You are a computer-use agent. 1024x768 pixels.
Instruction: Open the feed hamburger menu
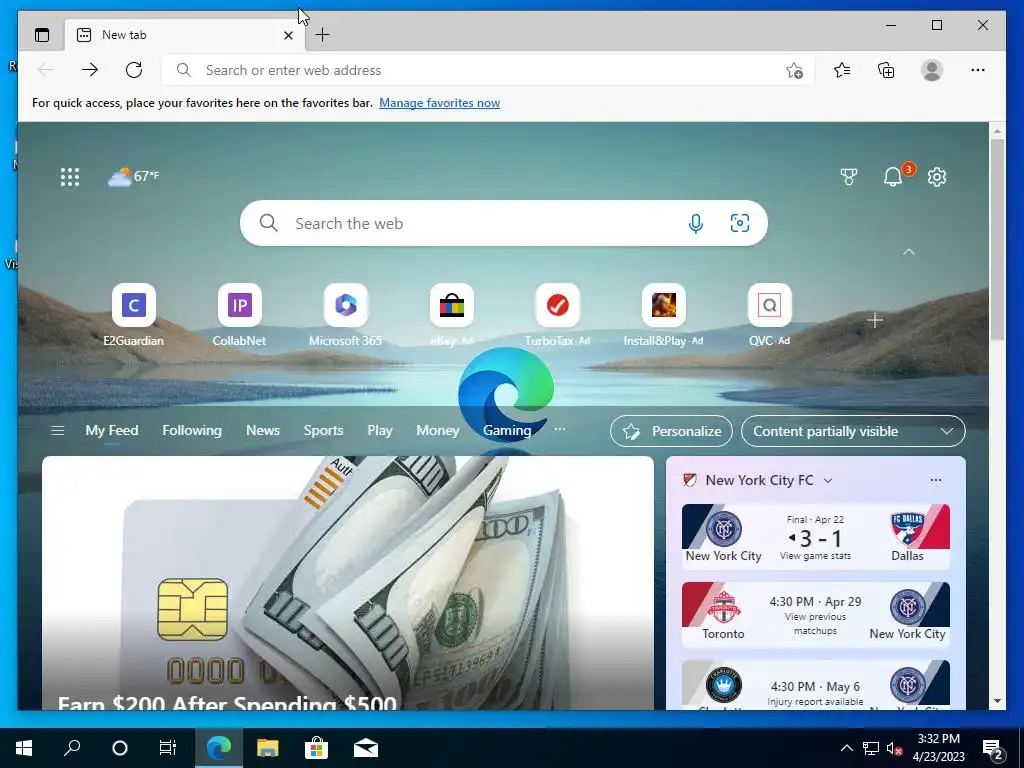57,430
